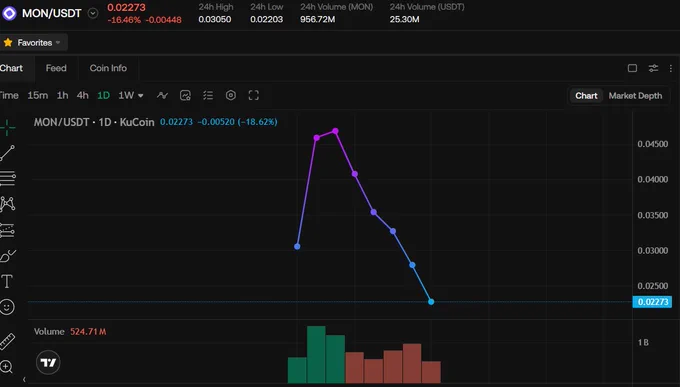680x387 pixels.
Task: Click the MON/USDT · 1D · KuCoin legend
Action: (94, 122)
